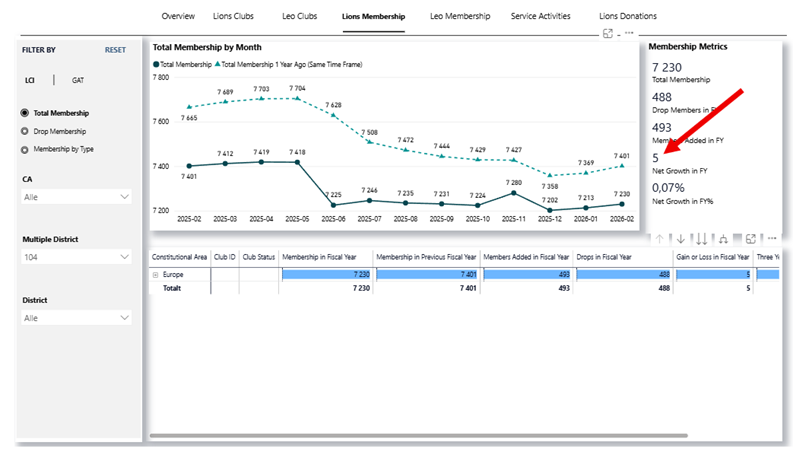
Task: Open focus mode for the table visual
Action: coord(751,238)
